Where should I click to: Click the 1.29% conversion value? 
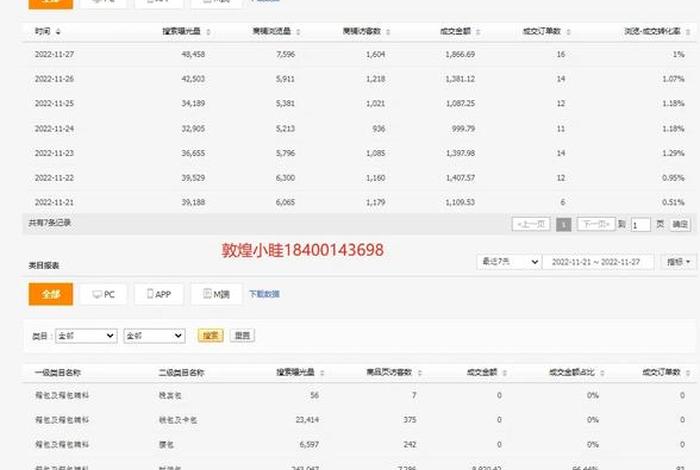674,153
